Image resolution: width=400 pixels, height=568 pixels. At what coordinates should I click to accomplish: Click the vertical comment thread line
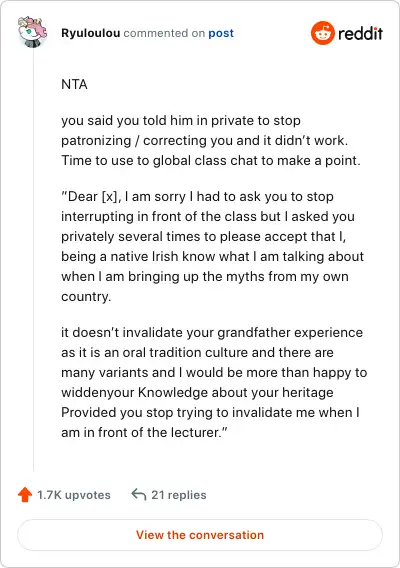[x=33, y=259]
